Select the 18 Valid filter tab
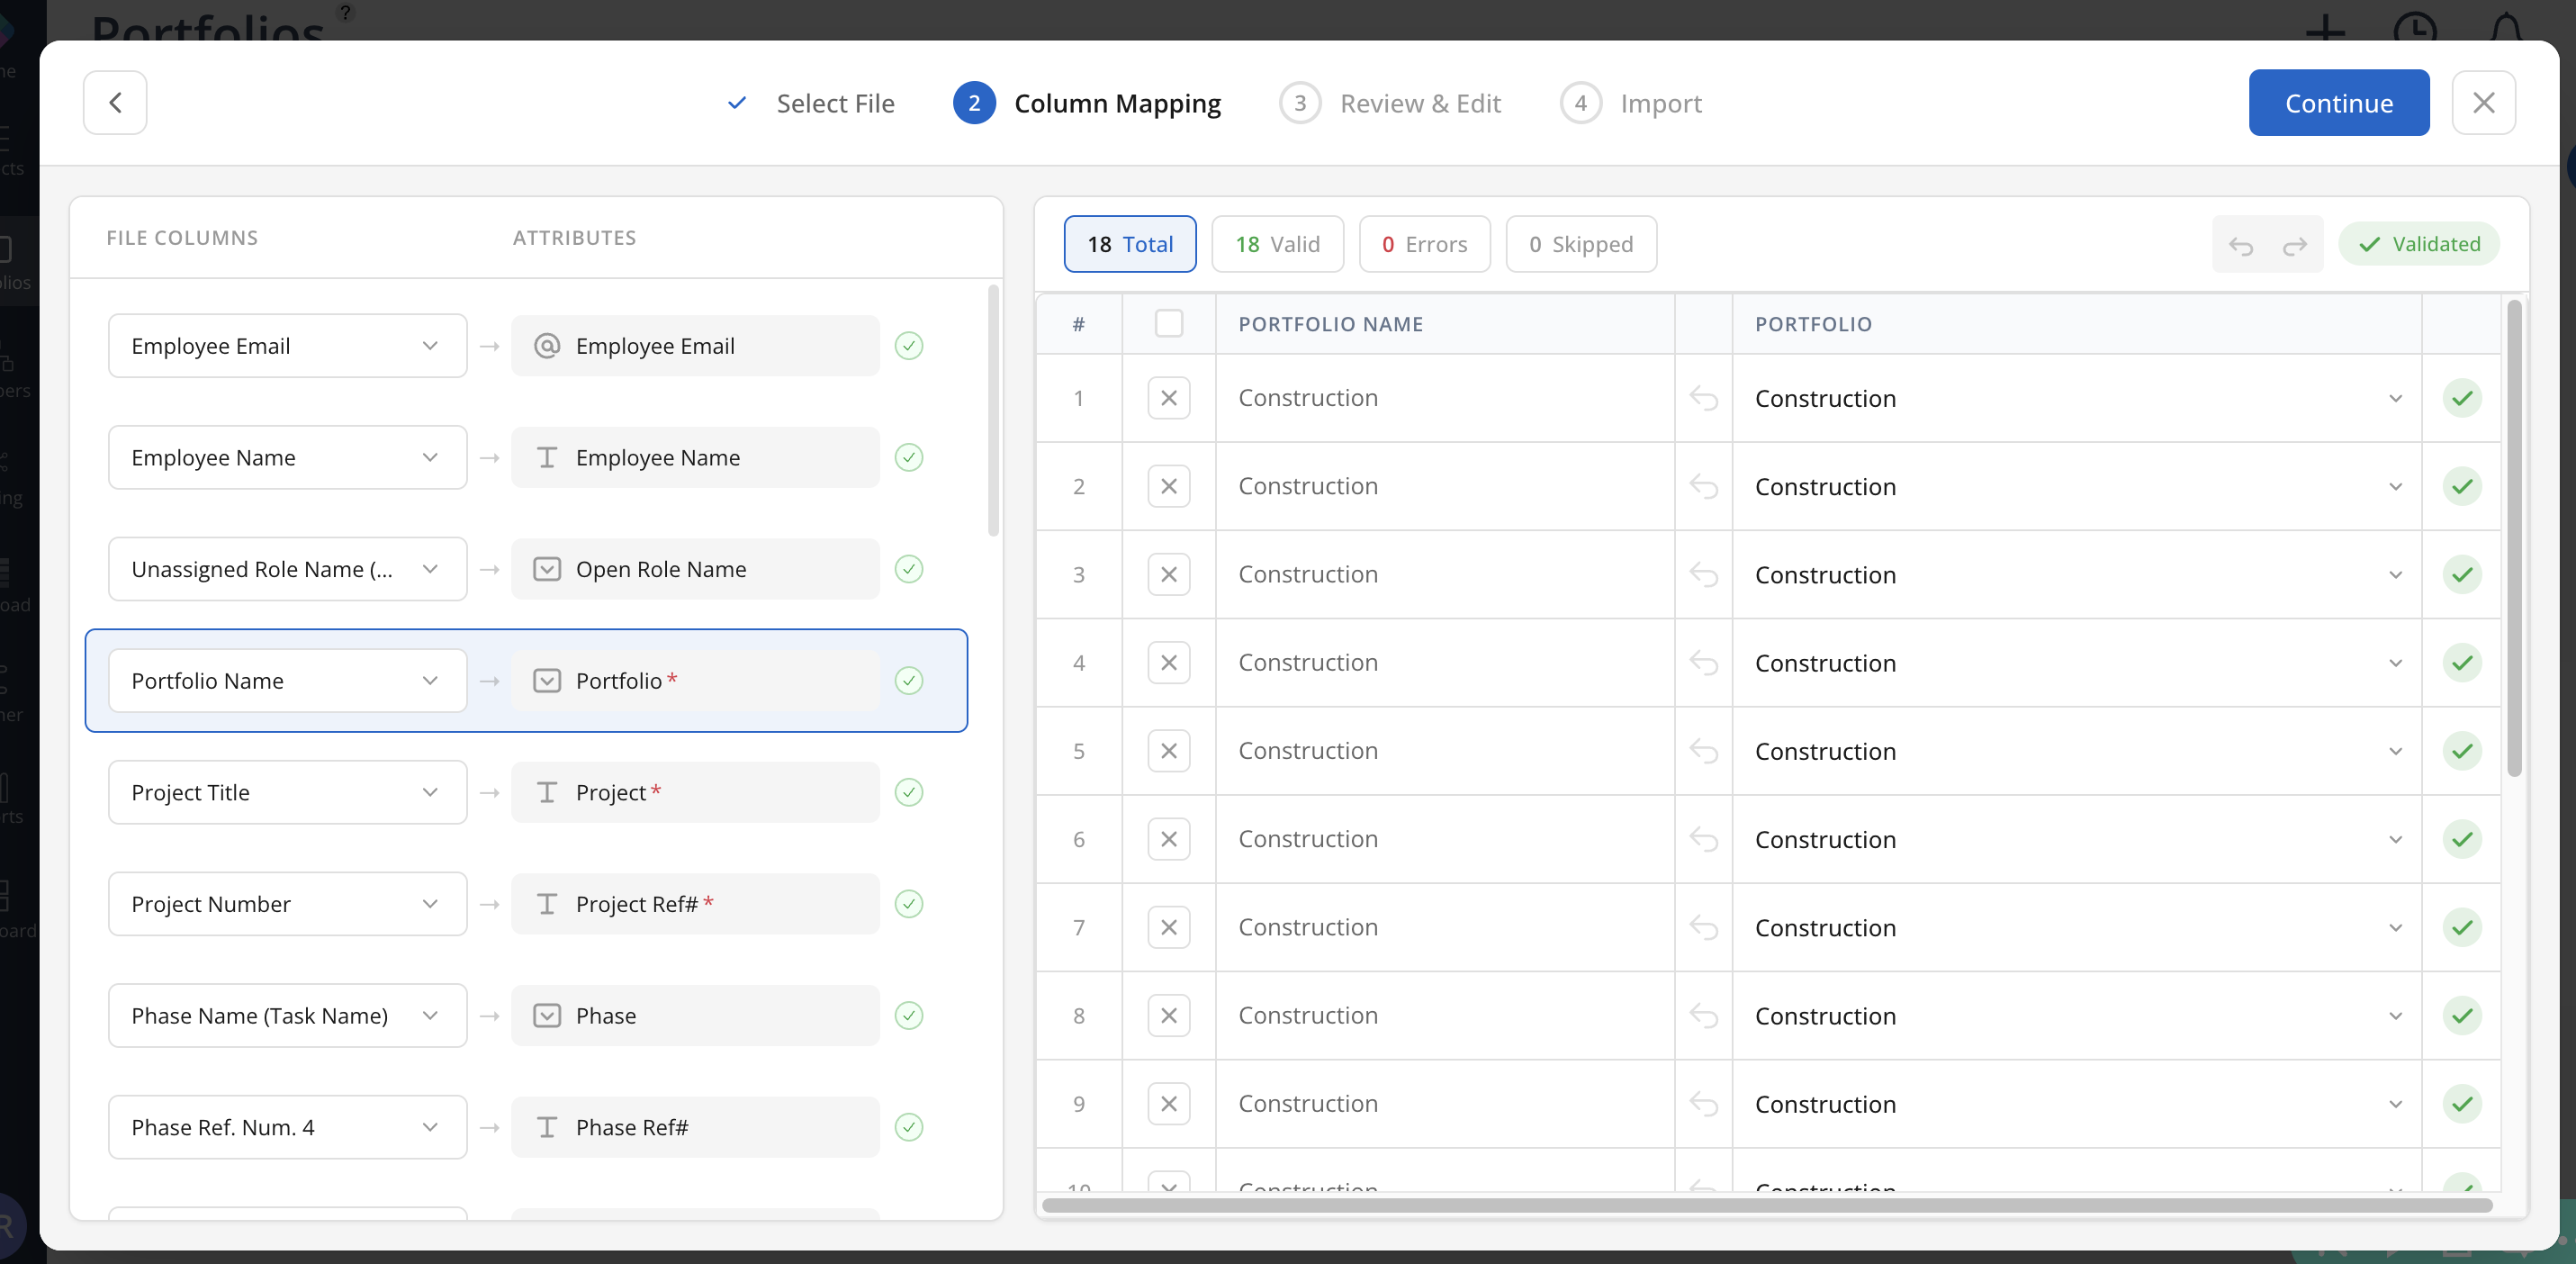2576x1264 pixels. pos(1277,244)
